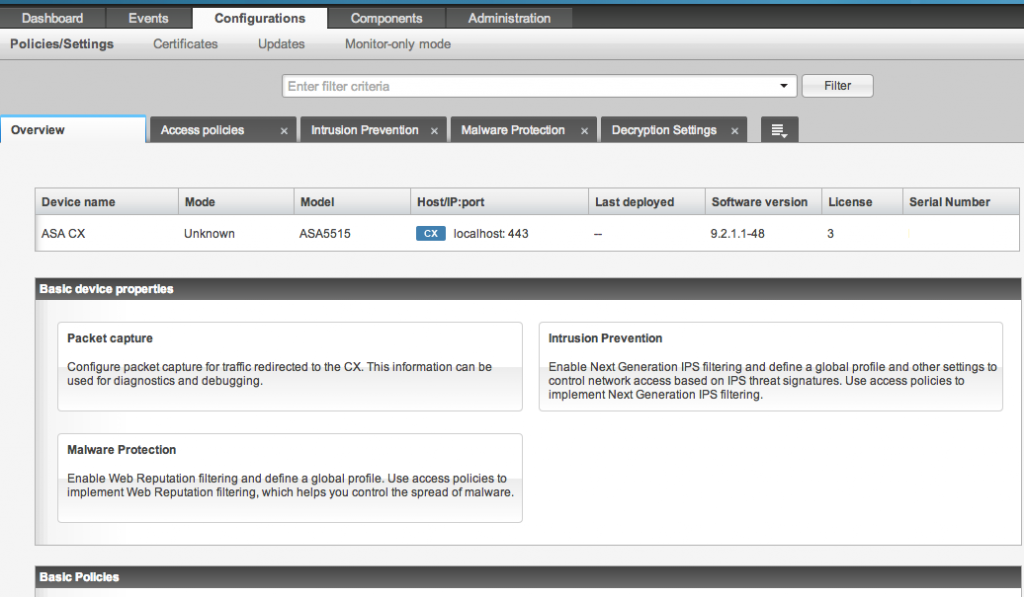Close the Decryption Settings tab
The image size is (1024, 597).
click(734, 131)
